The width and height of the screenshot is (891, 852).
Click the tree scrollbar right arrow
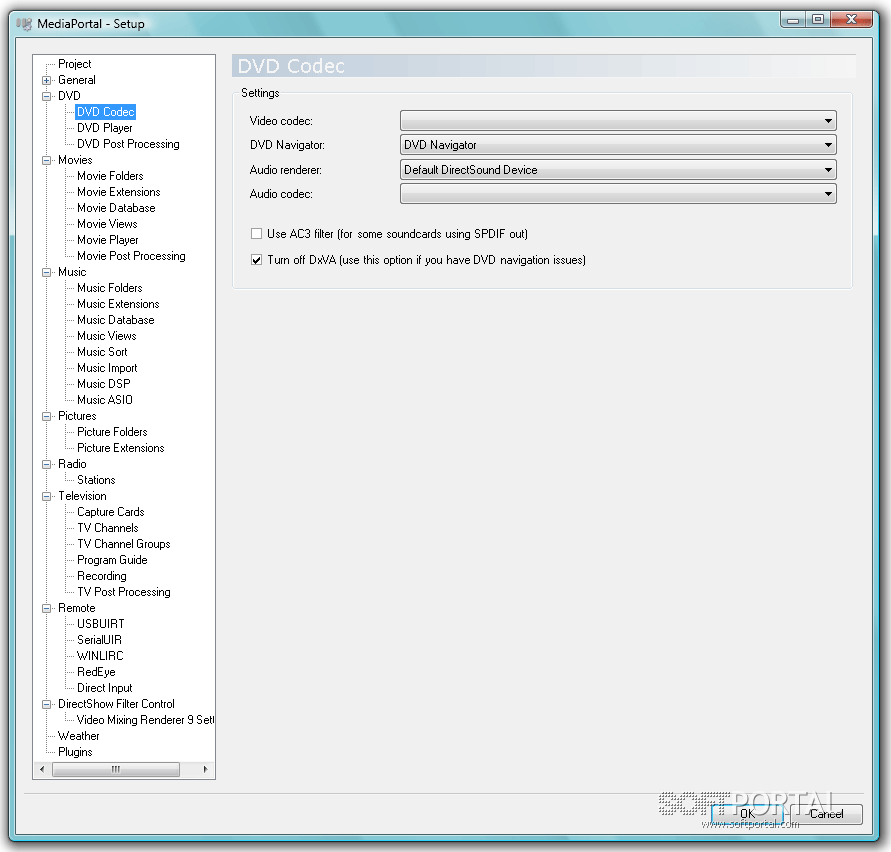tap(206, 770)
